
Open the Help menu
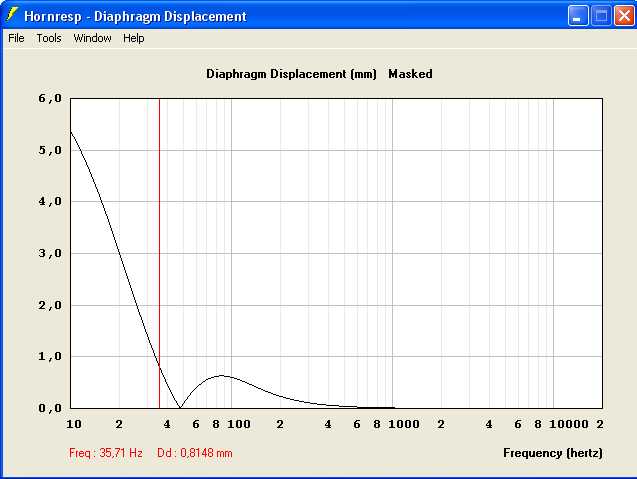[x=134, y=38]
